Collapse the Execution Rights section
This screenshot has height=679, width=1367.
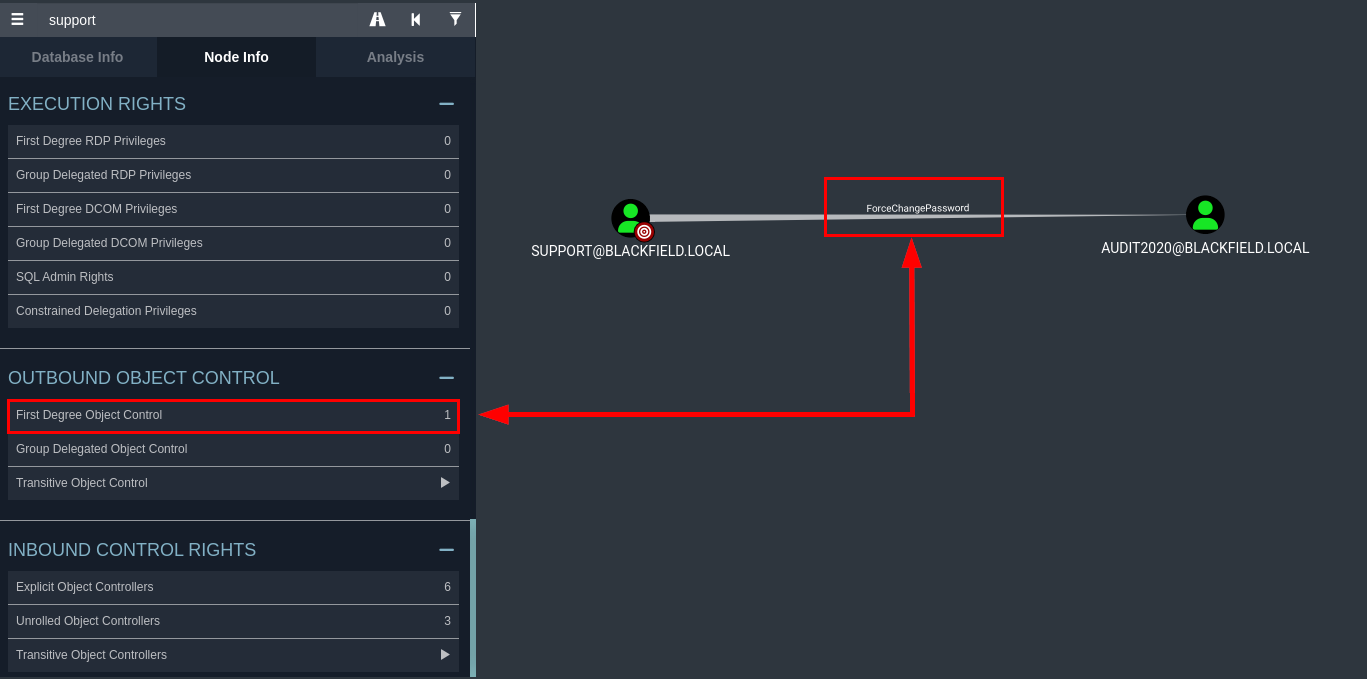446,104
